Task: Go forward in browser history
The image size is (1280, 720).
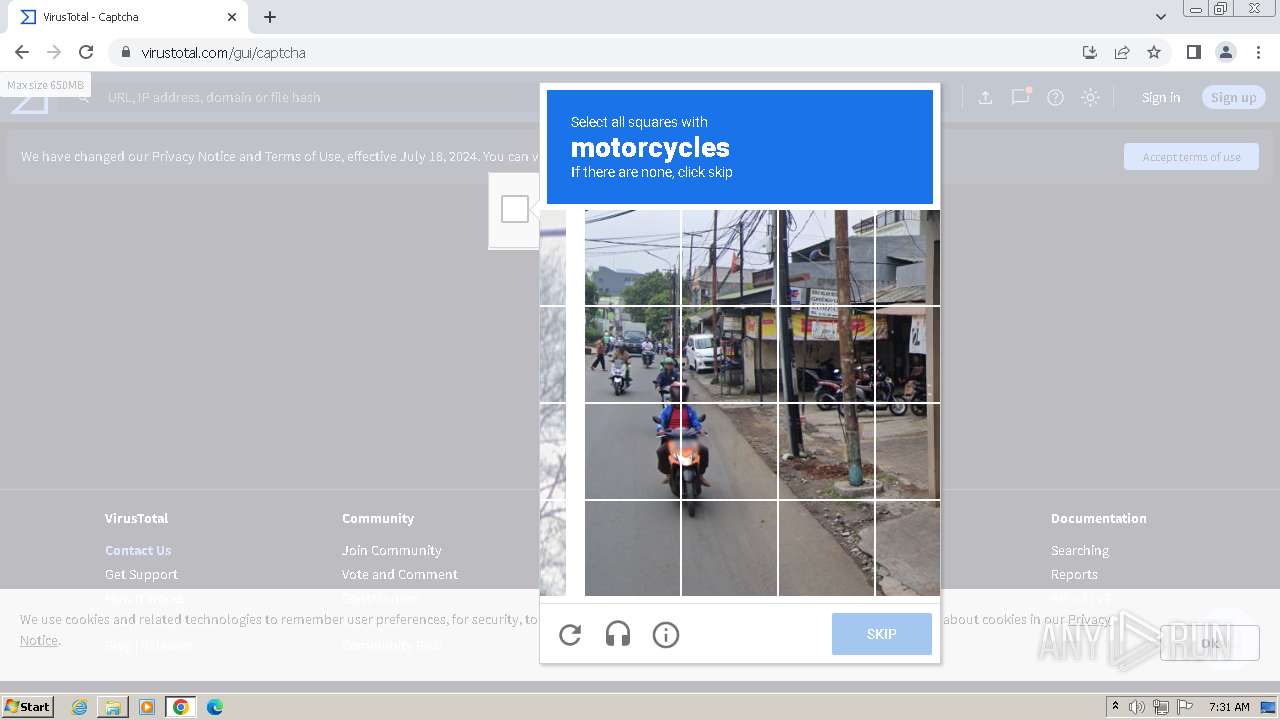Action: pos(54,52)
